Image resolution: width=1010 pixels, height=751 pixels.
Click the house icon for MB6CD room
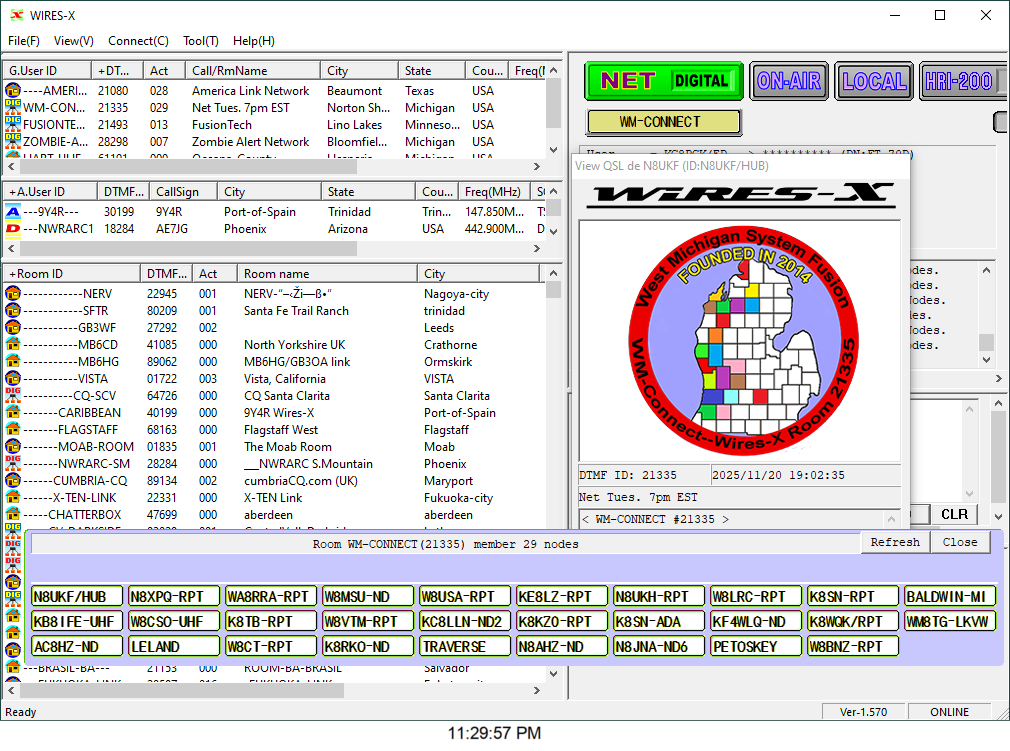click(13, 345)
